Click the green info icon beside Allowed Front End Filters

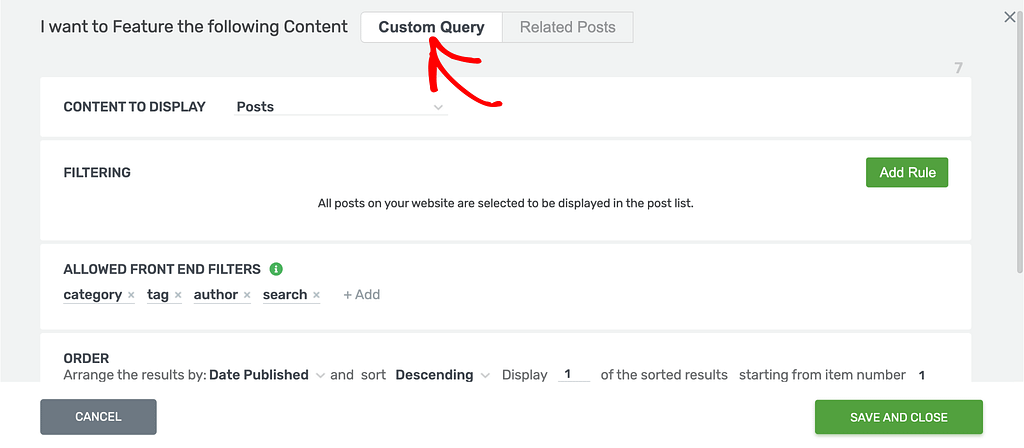click(x=276, y=269)
